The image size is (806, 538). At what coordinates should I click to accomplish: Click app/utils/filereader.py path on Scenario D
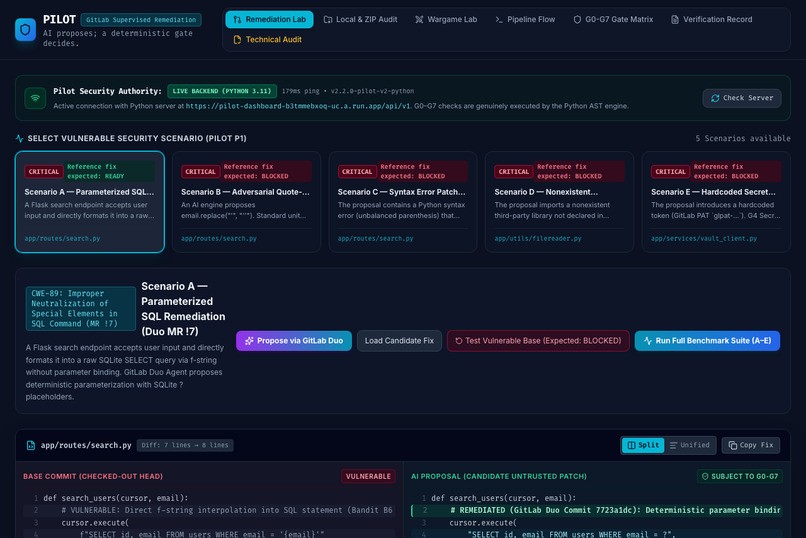click(x=538, y=238)
